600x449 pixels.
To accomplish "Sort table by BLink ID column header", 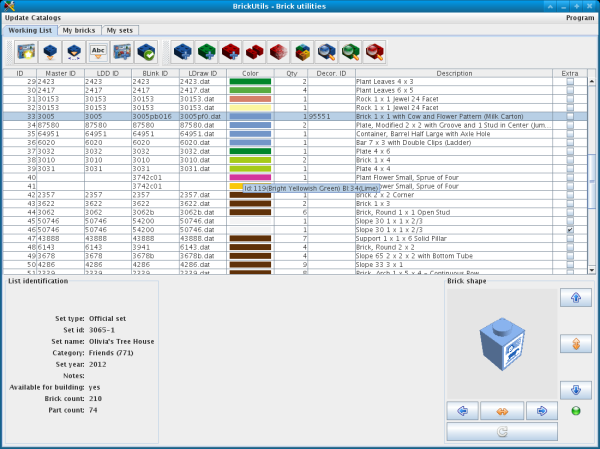I will click(x=155, y=73).
